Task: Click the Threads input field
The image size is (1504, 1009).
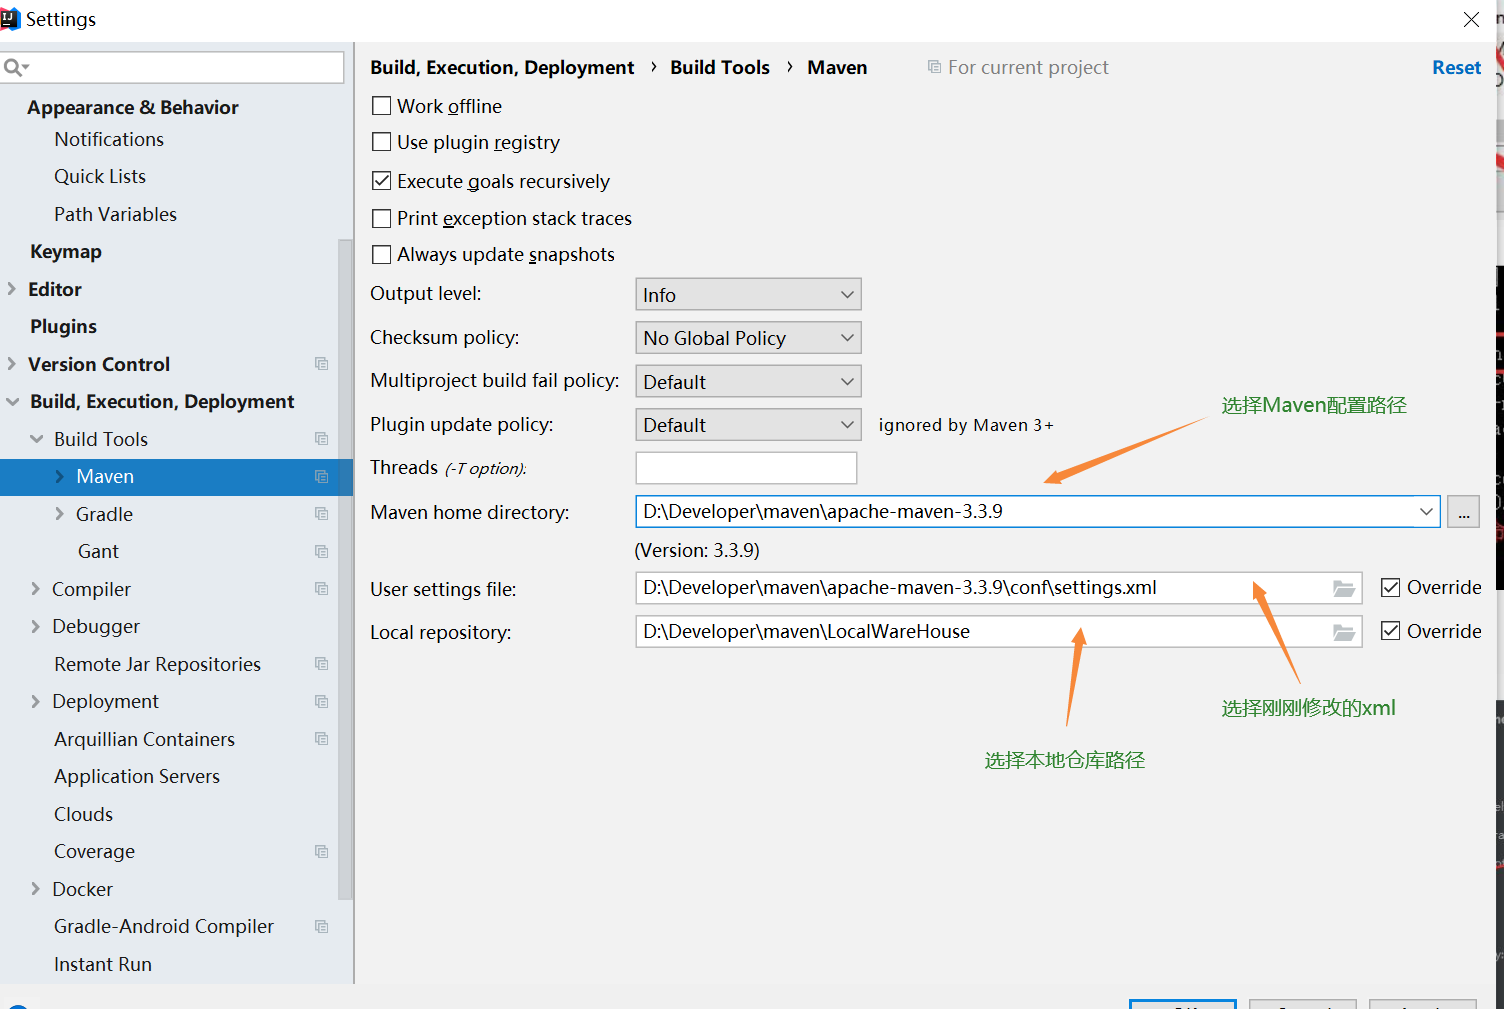Action: [746, 468]
